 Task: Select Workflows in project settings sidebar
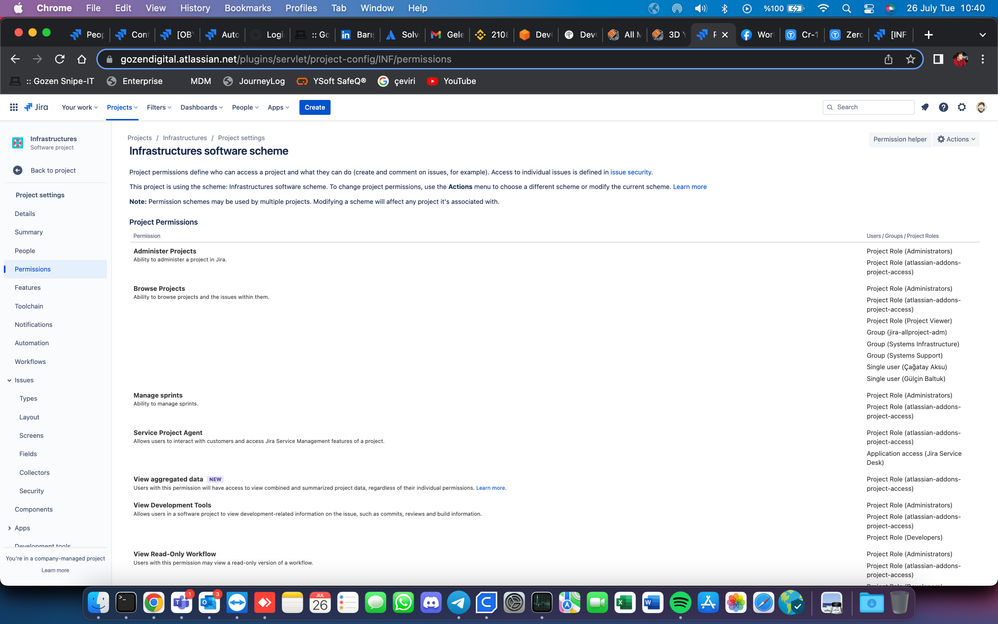coord(30,361)
